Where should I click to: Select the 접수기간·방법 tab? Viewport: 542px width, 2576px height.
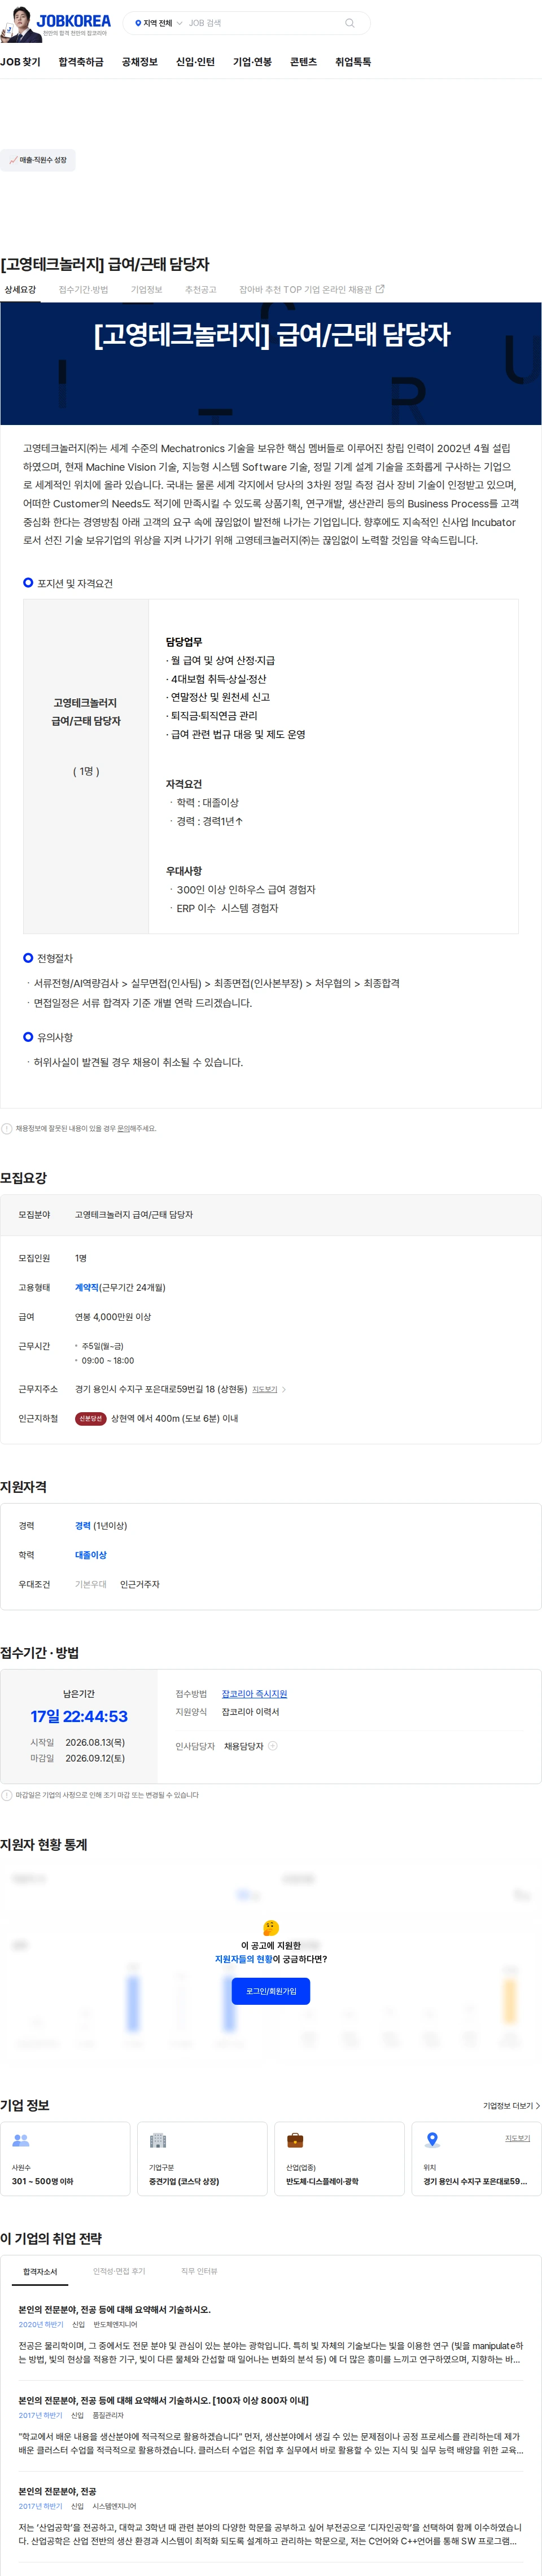pyautogui.click(x=83, y=290)
